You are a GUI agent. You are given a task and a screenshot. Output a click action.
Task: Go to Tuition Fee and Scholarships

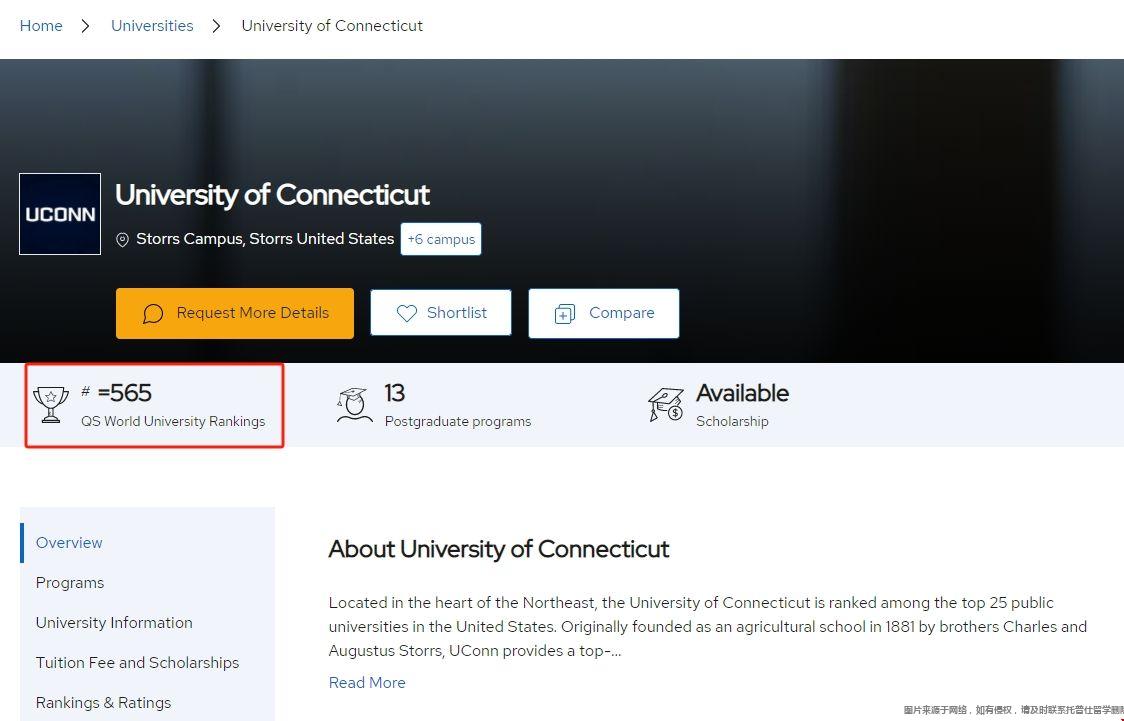[138, 663]
